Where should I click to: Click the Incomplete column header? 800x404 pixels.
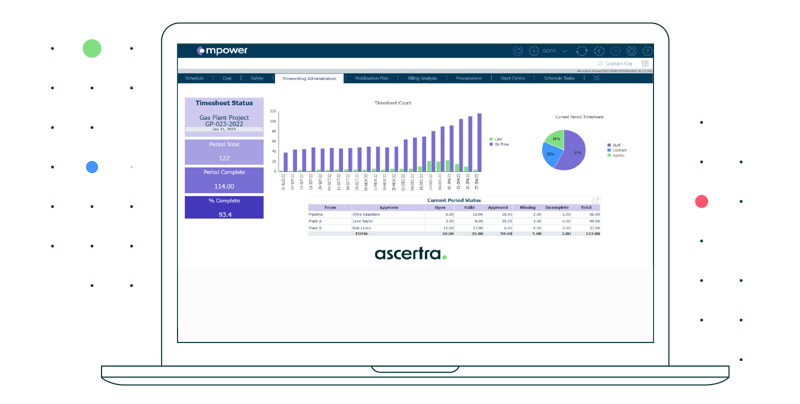click(x=557, y=208)
